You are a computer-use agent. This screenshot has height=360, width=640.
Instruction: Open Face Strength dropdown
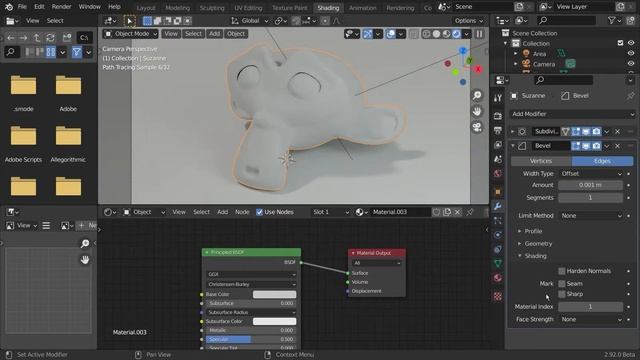click(x=591, y=319)
